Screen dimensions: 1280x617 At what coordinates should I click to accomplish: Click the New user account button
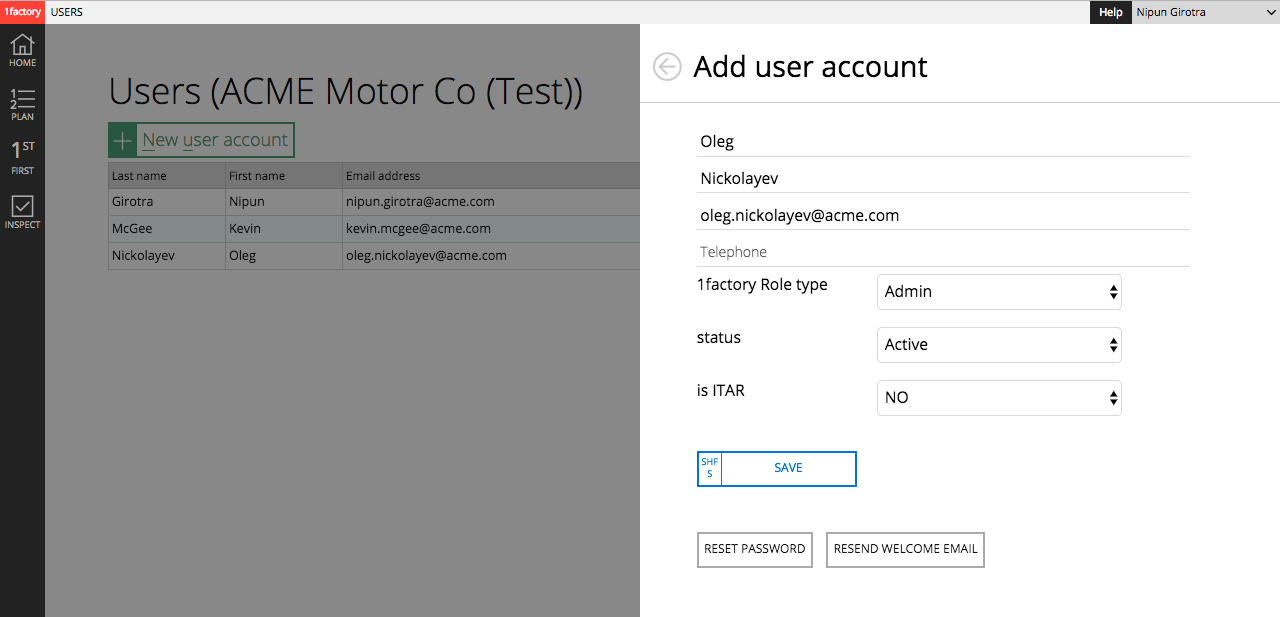pos(201,140)
